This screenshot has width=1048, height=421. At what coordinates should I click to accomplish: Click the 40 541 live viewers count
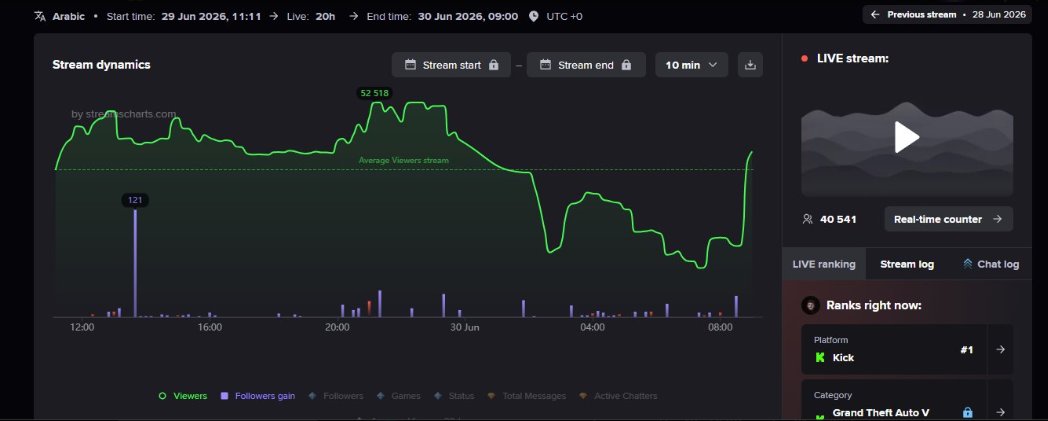[x=838, y=219]
